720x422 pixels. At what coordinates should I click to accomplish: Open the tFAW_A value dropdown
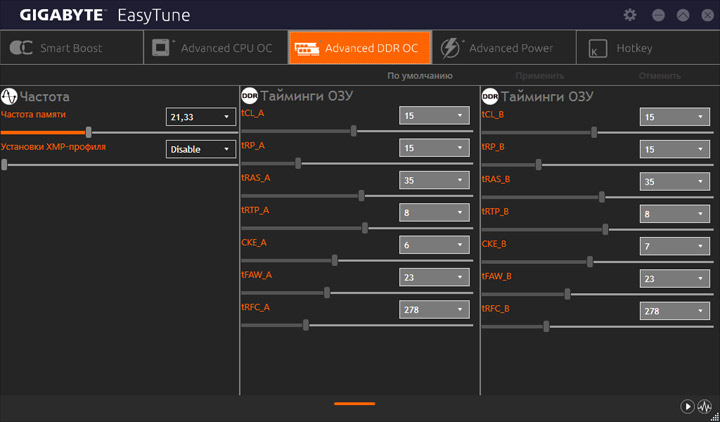(434, 277)
